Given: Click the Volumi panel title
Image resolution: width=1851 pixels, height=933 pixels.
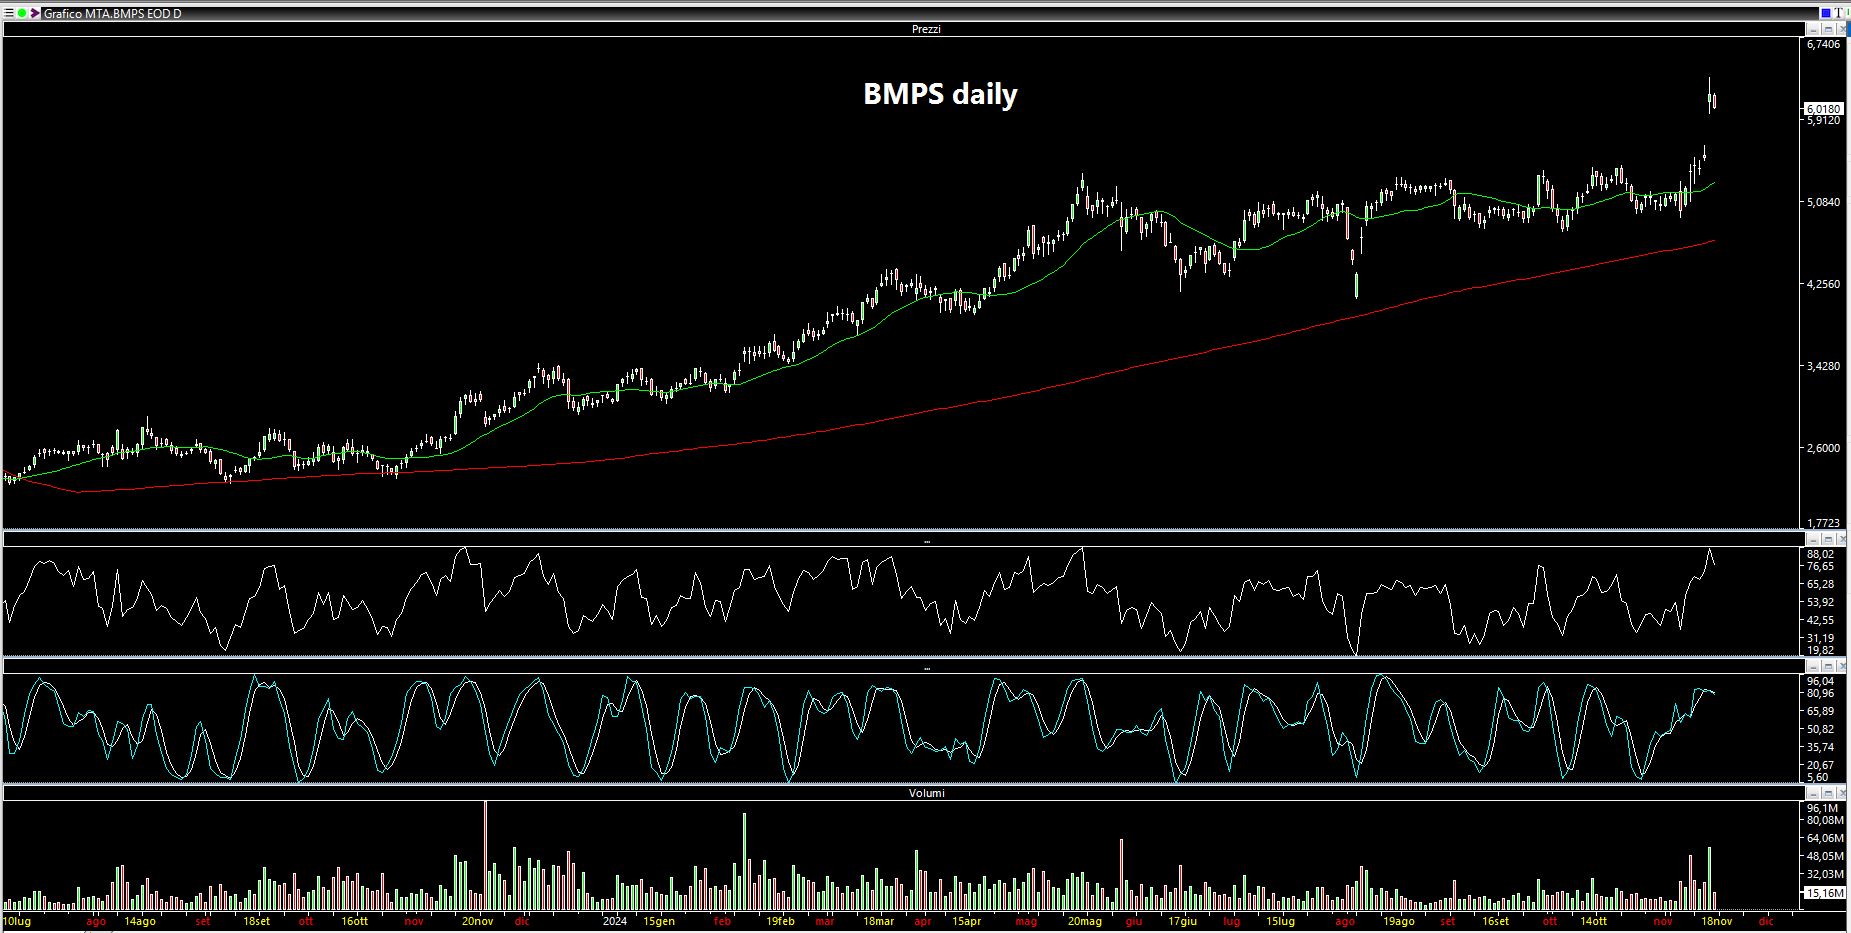Looking at the screenshot, I should (x=926, y=793).
